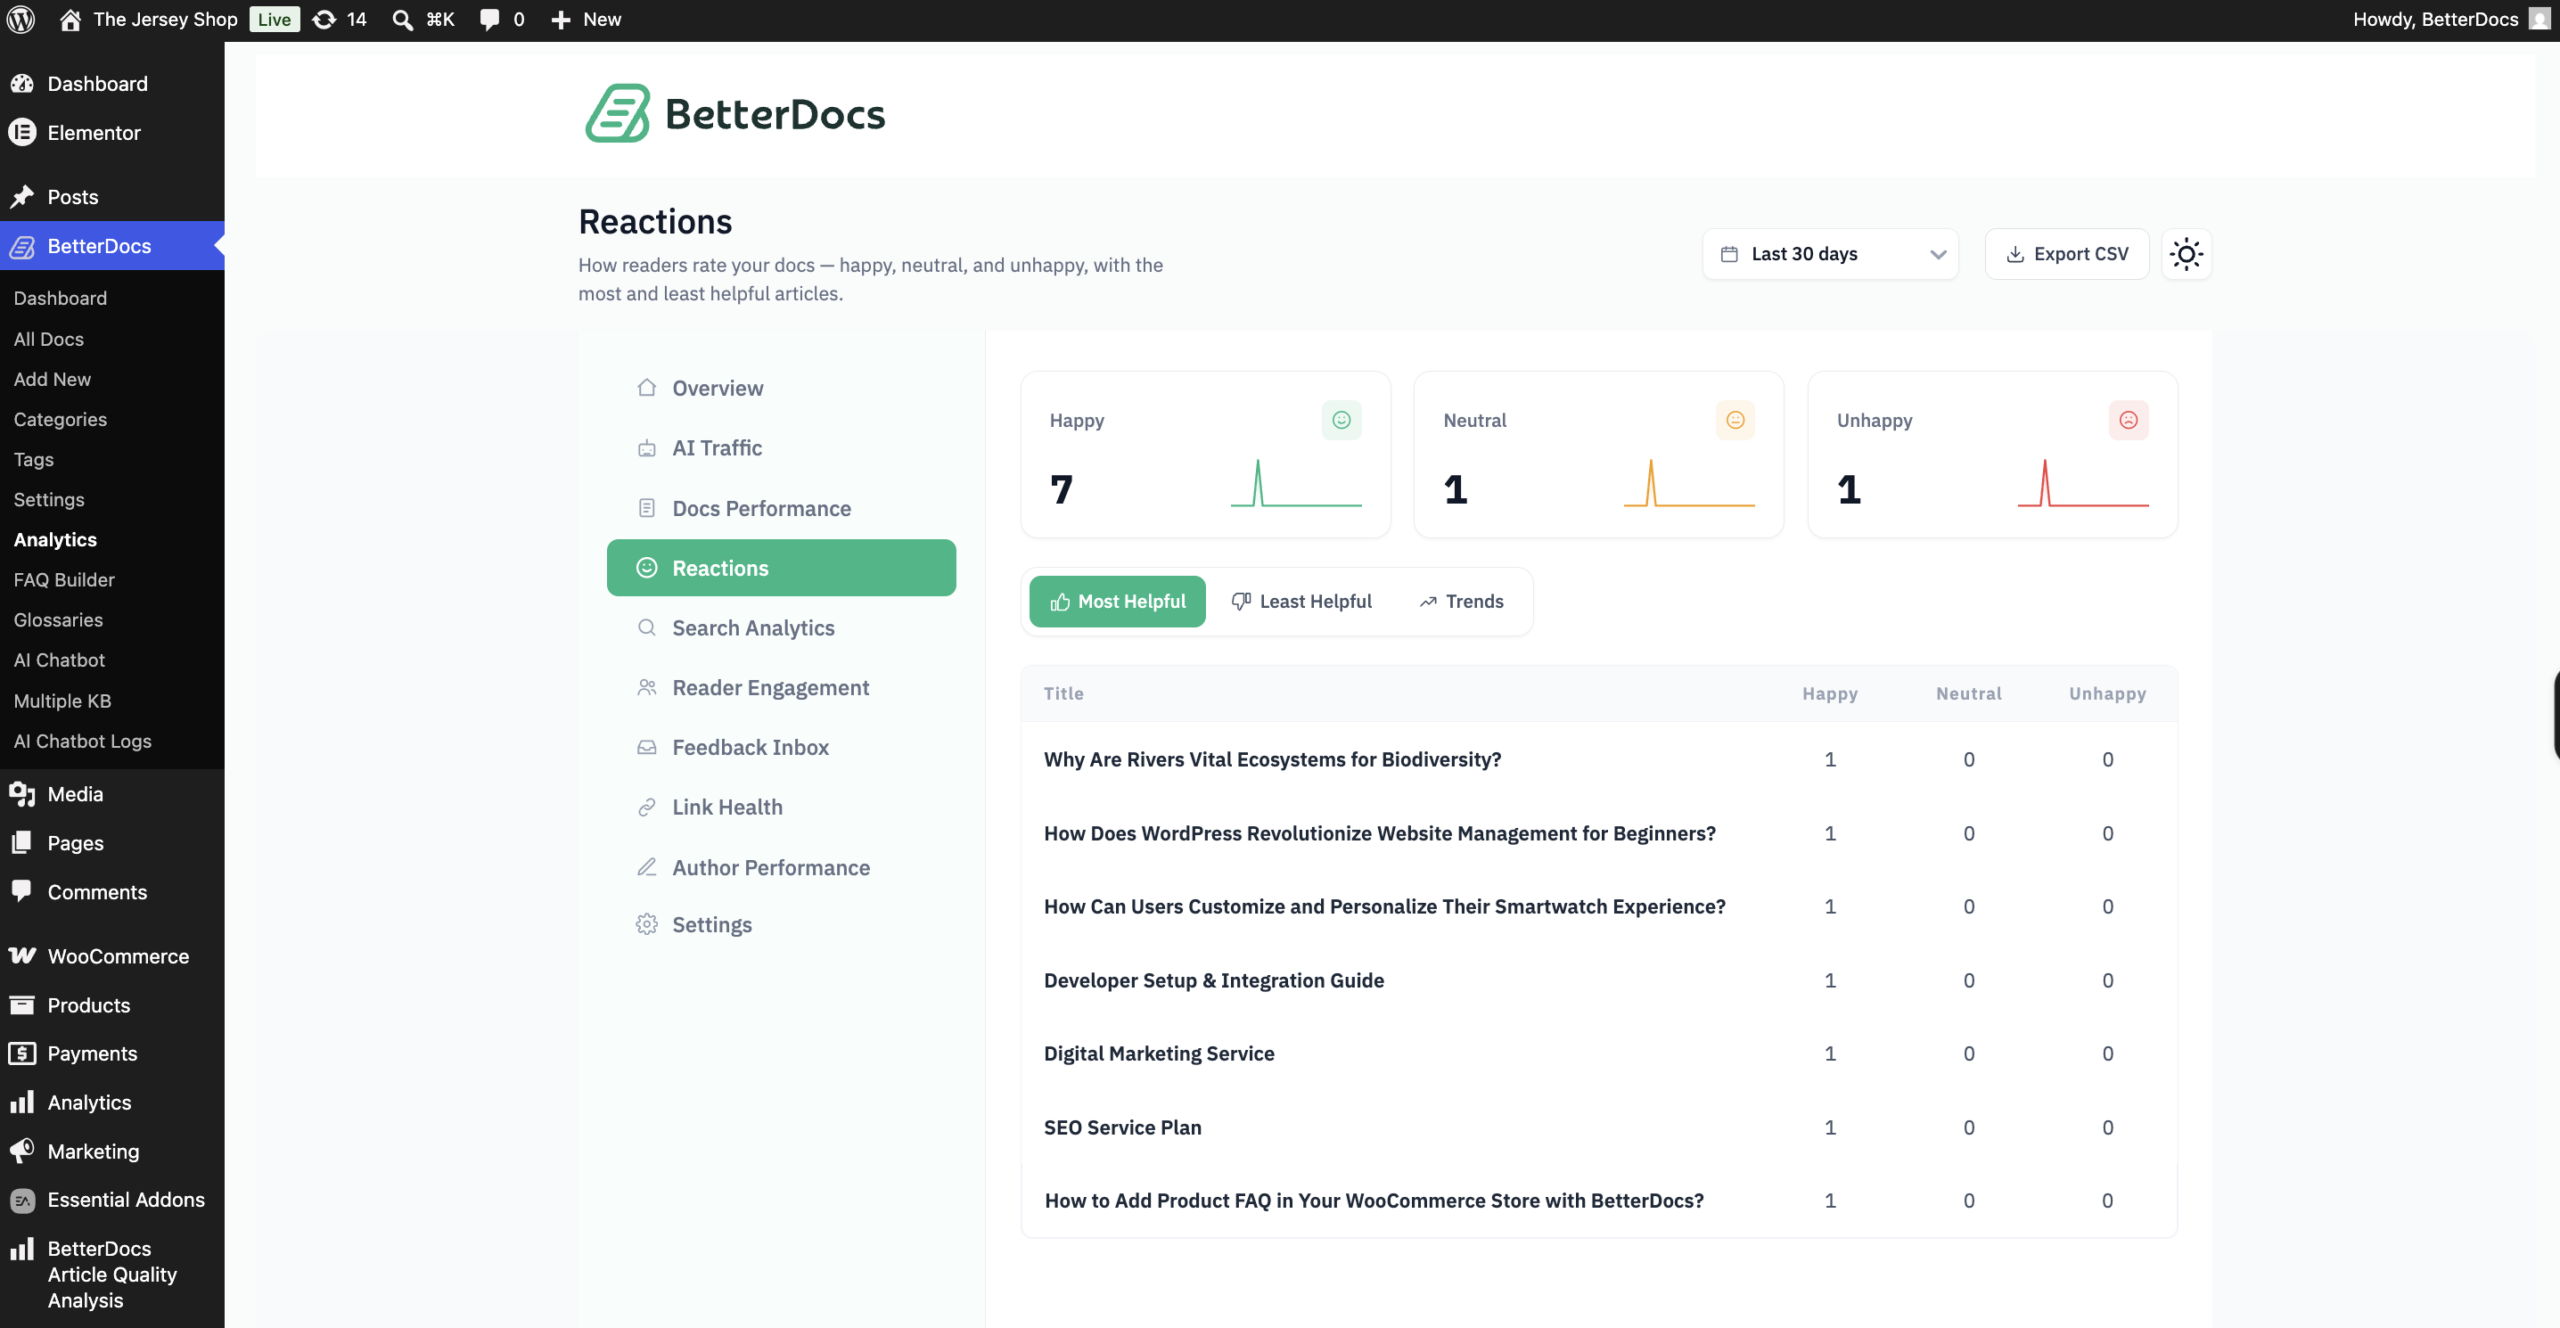Image resolution: width=2560 pixels, height=1328 pixels.
Task: Open The Jersey Shop home link
Action: tap(149, 19)
